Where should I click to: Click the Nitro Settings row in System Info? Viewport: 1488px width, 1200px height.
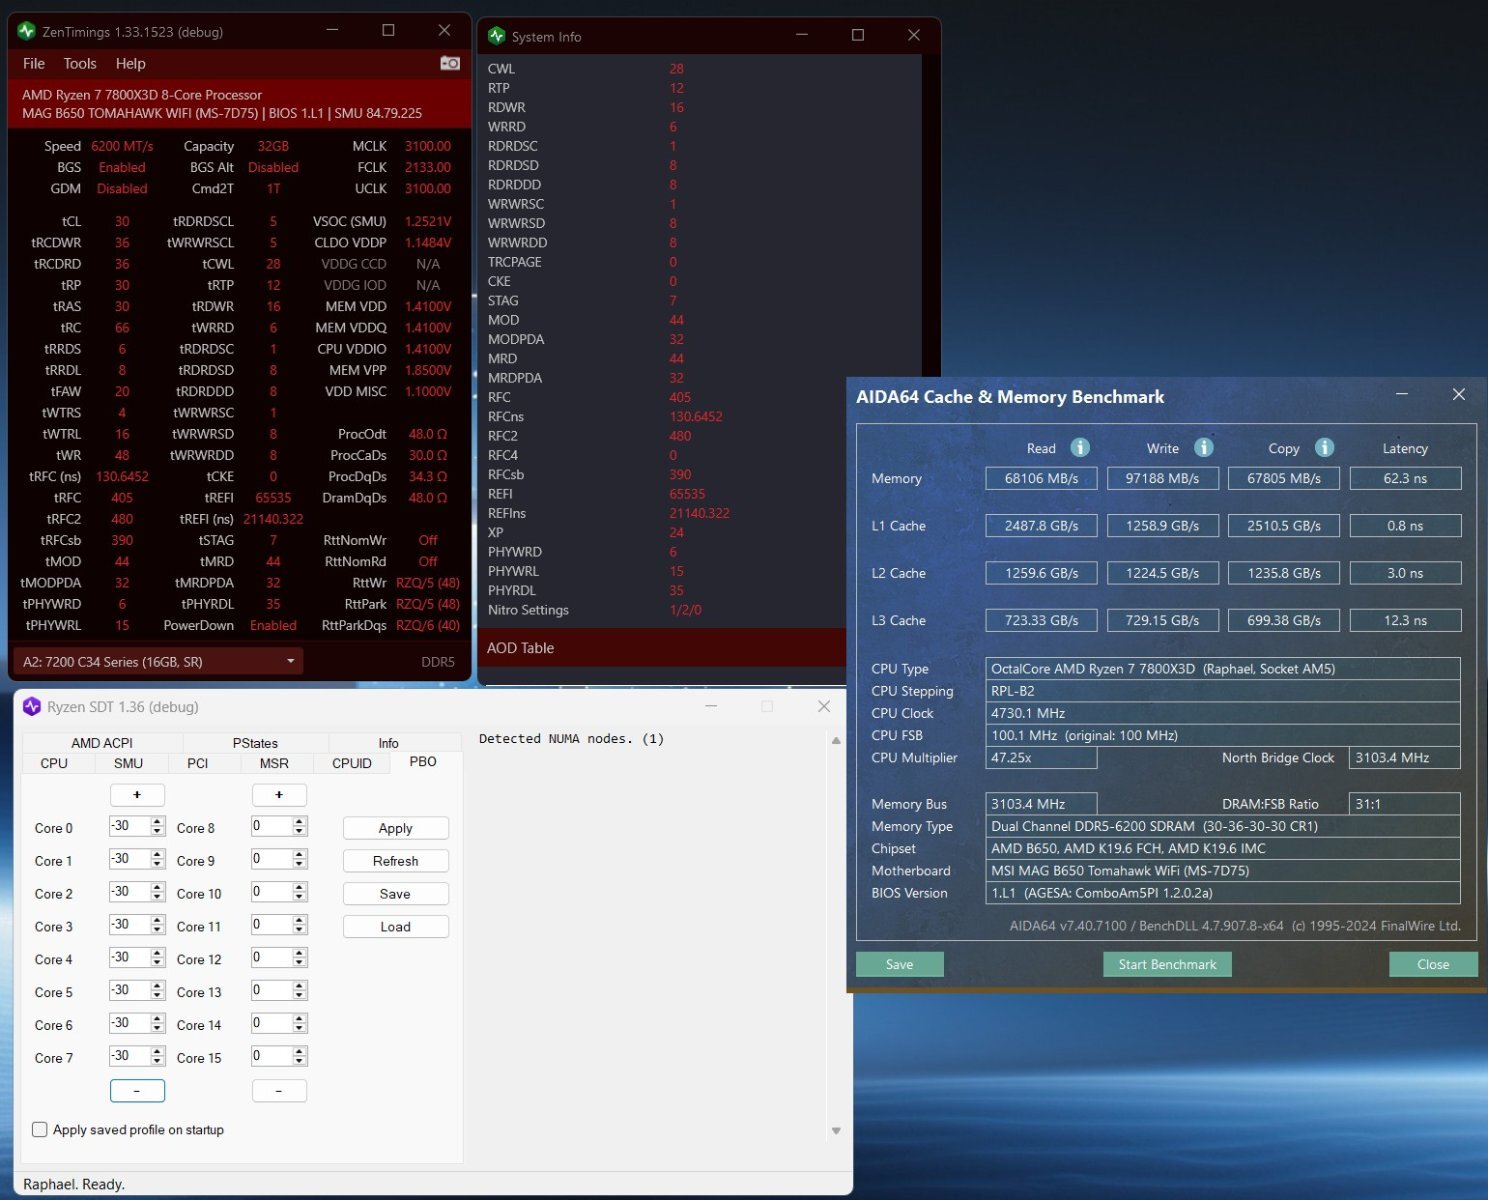click(x=663, y=610)
